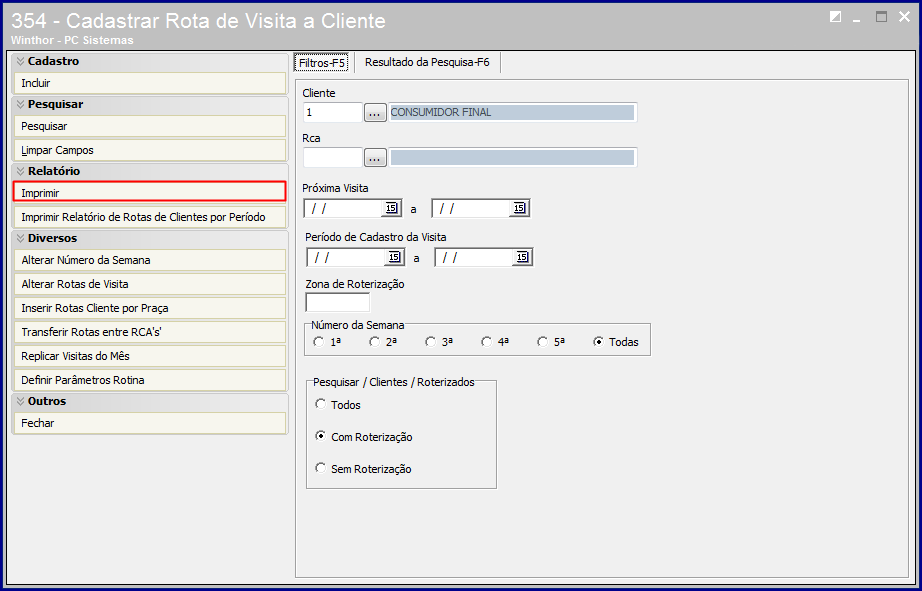Choose Com Roterização option
The width and height of the screenshot is (922, 591).
click(x=320, y=436)
